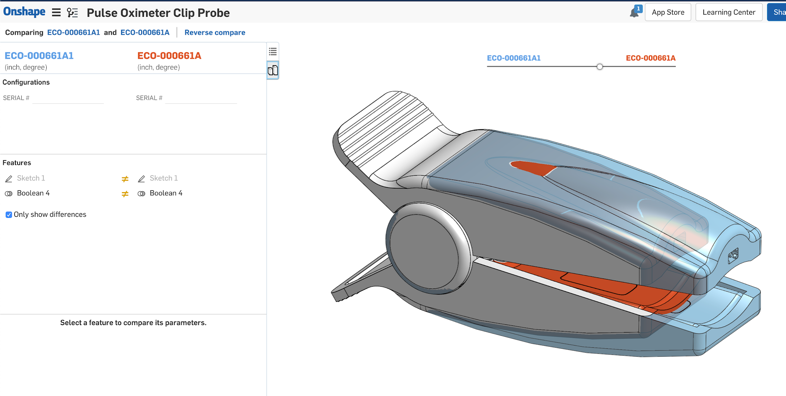Viewport: 786px width, 396px height.
Task: Select right-side Sketch 1 feature
Action: coord(163,178)
